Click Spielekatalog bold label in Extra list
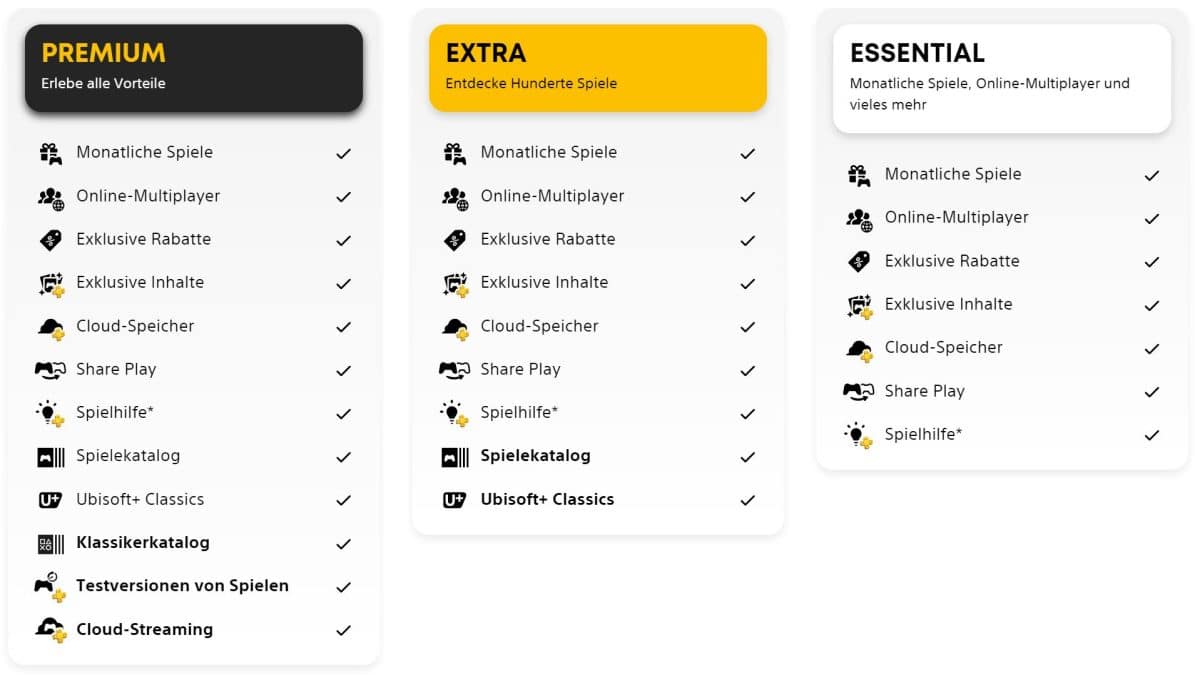 pyautogui.click(x=535, y=456)
